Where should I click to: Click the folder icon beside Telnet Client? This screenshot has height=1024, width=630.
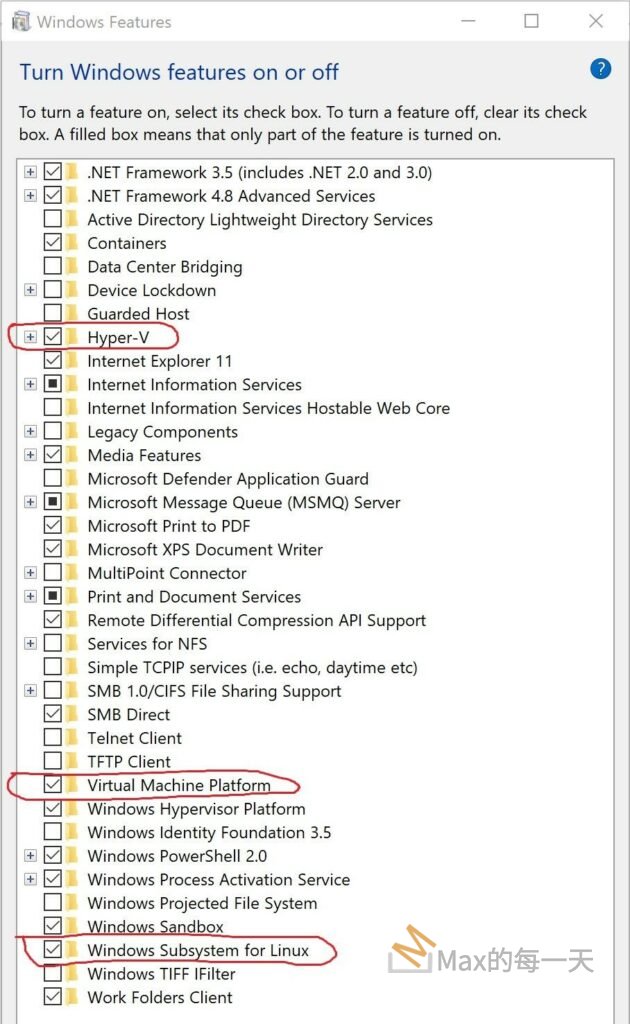click(x=72, y=738)
